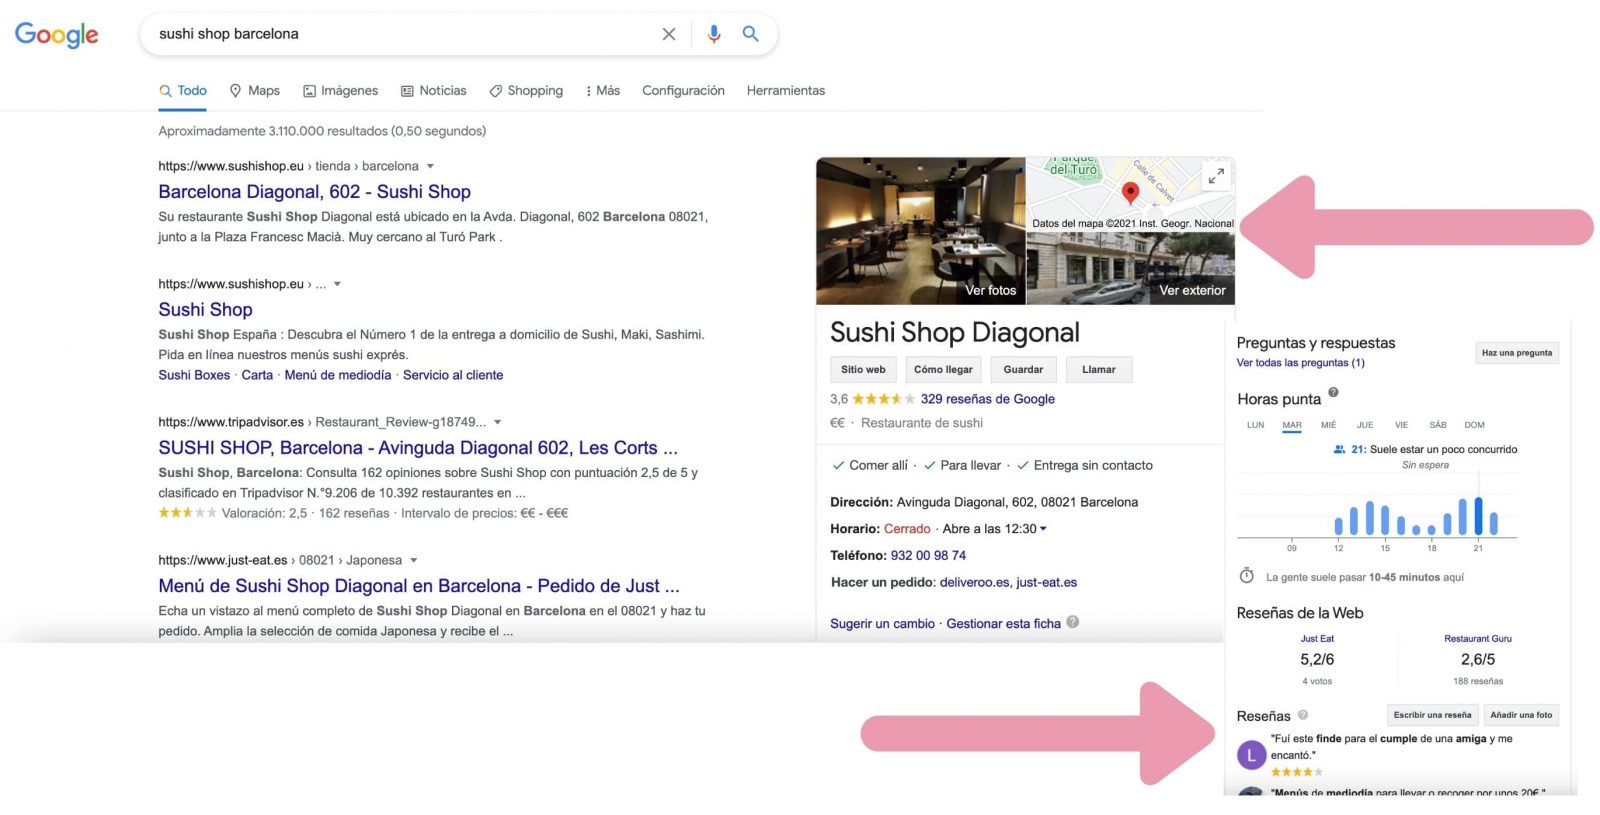Click the red map pin marker

[1130, 192]
